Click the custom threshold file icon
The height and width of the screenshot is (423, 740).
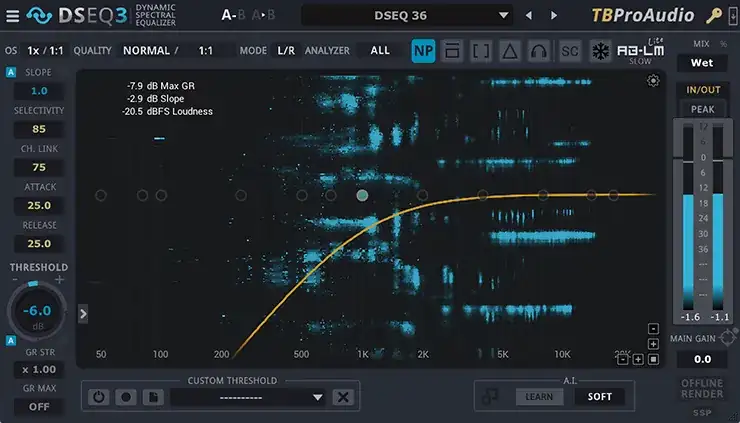(153, 397)
